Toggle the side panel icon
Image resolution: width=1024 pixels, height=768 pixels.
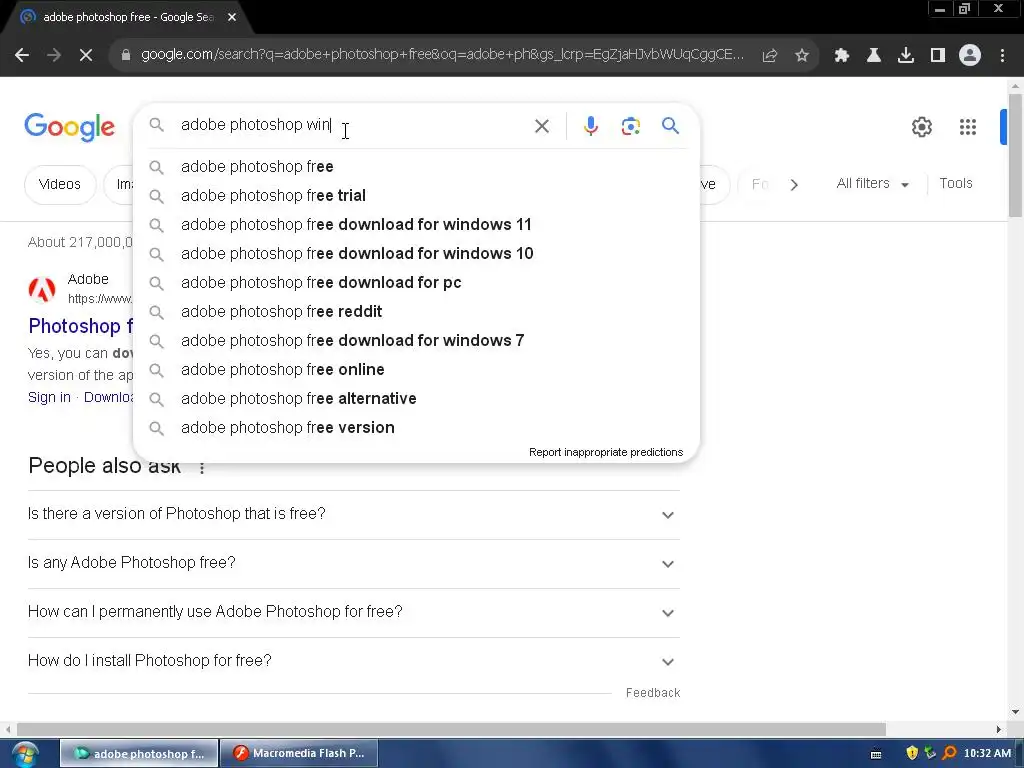coord(938,56)
